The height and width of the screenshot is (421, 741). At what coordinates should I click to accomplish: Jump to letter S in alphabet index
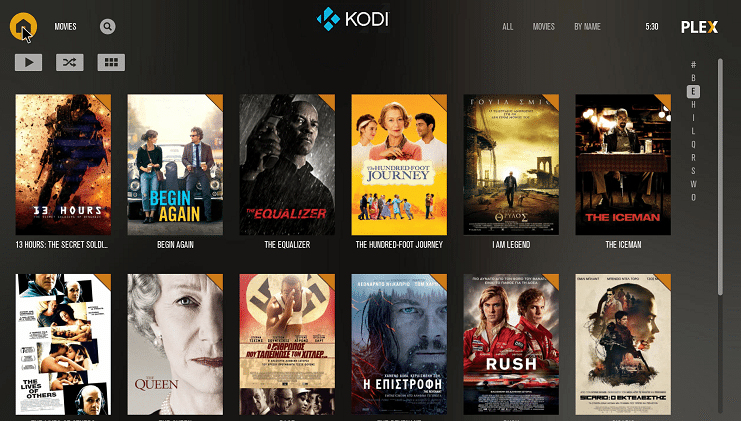tap(693, 171)
